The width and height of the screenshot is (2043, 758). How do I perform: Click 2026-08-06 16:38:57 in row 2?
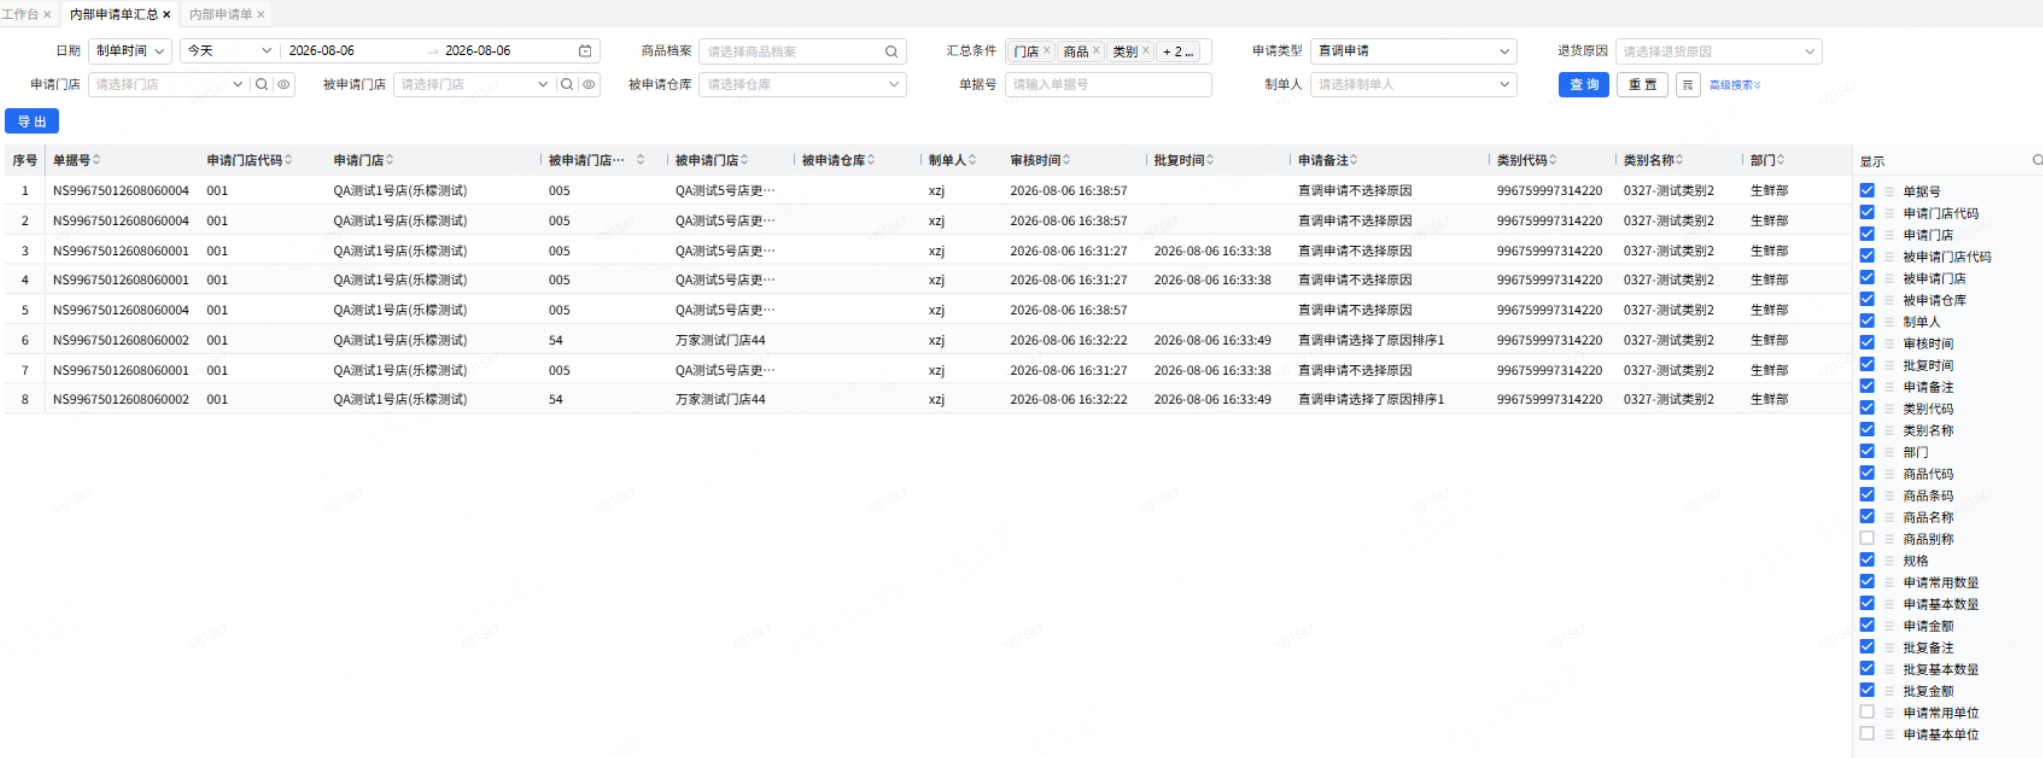tap(1068, 221)
